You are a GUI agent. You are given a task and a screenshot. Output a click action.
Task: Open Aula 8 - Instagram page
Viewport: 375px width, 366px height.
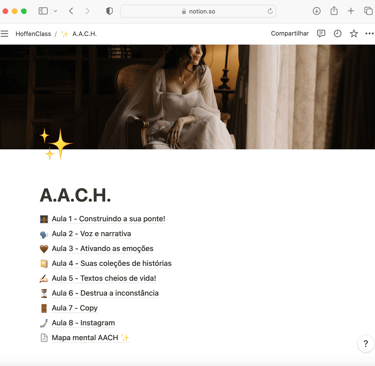(x=83, y=323)
